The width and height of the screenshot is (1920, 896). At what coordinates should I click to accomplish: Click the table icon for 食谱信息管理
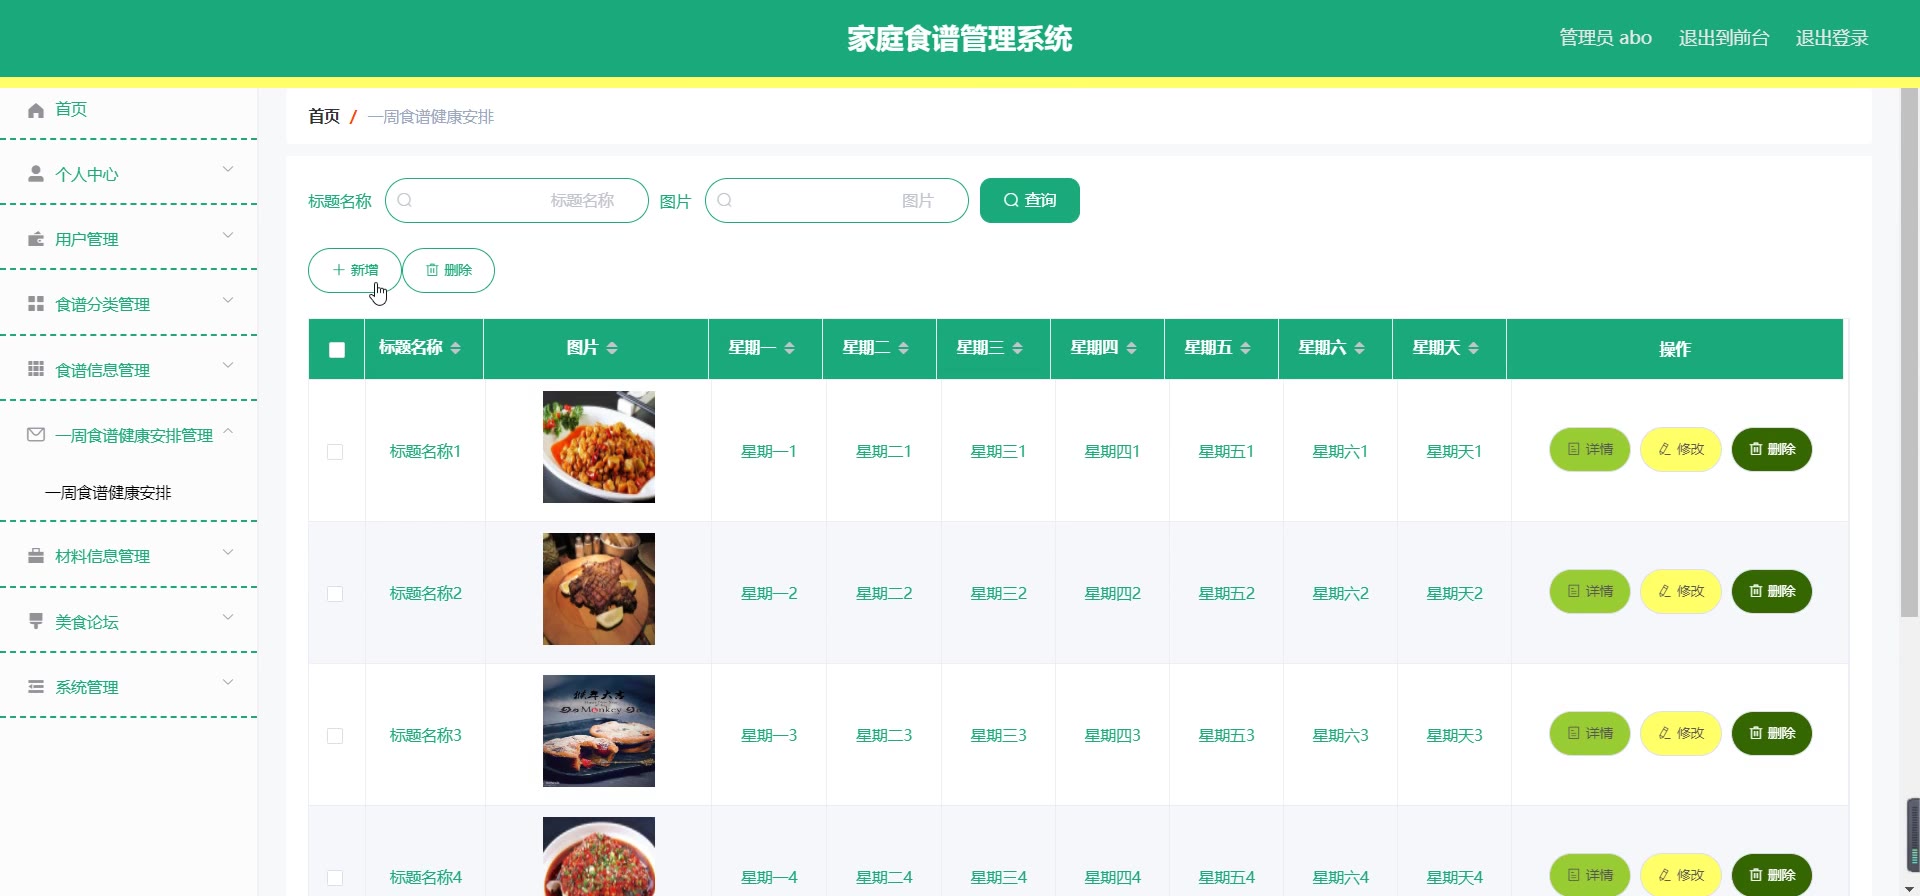tap(36, 369)
